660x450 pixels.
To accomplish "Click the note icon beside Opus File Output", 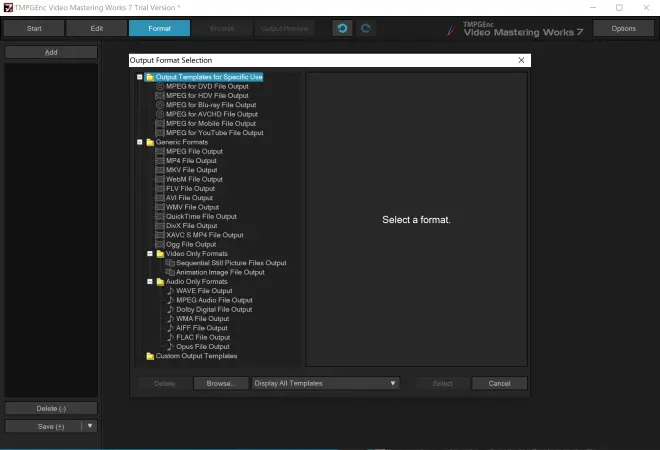I will 170,346.
